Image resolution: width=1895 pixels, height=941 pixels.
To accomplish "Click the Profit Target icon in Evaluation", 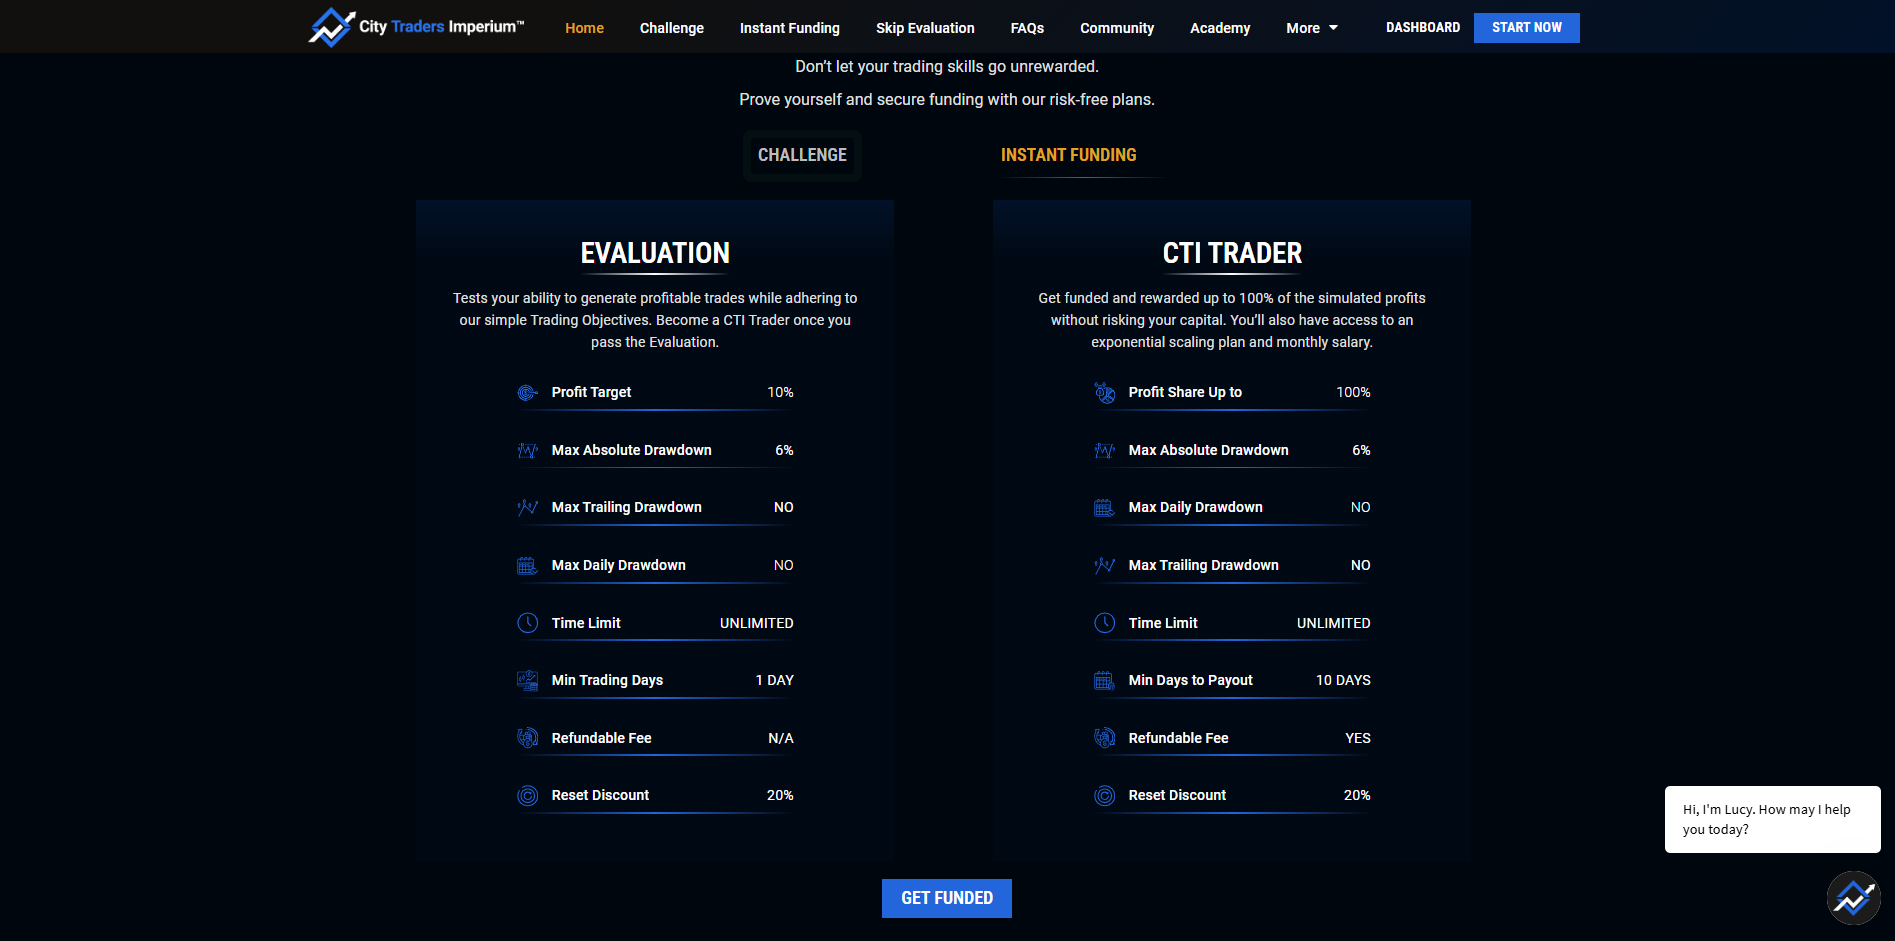I will point(527,393).
